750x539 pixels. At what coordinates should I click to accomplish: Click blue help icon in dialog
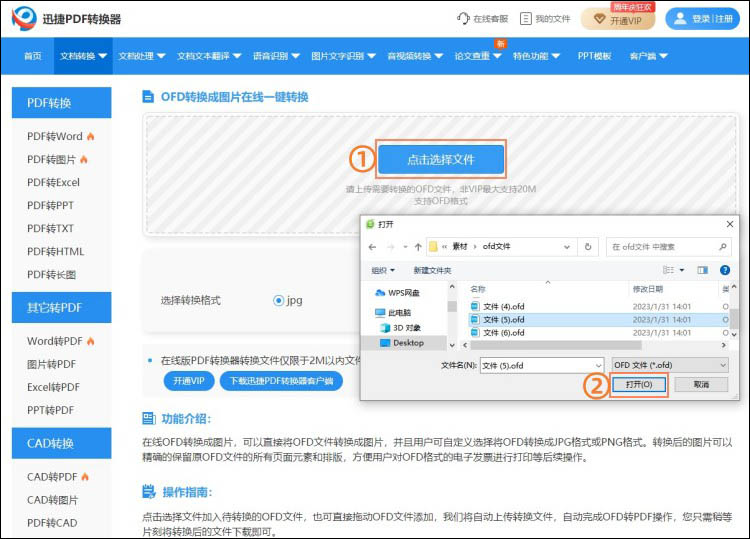[x=725, y=270]
